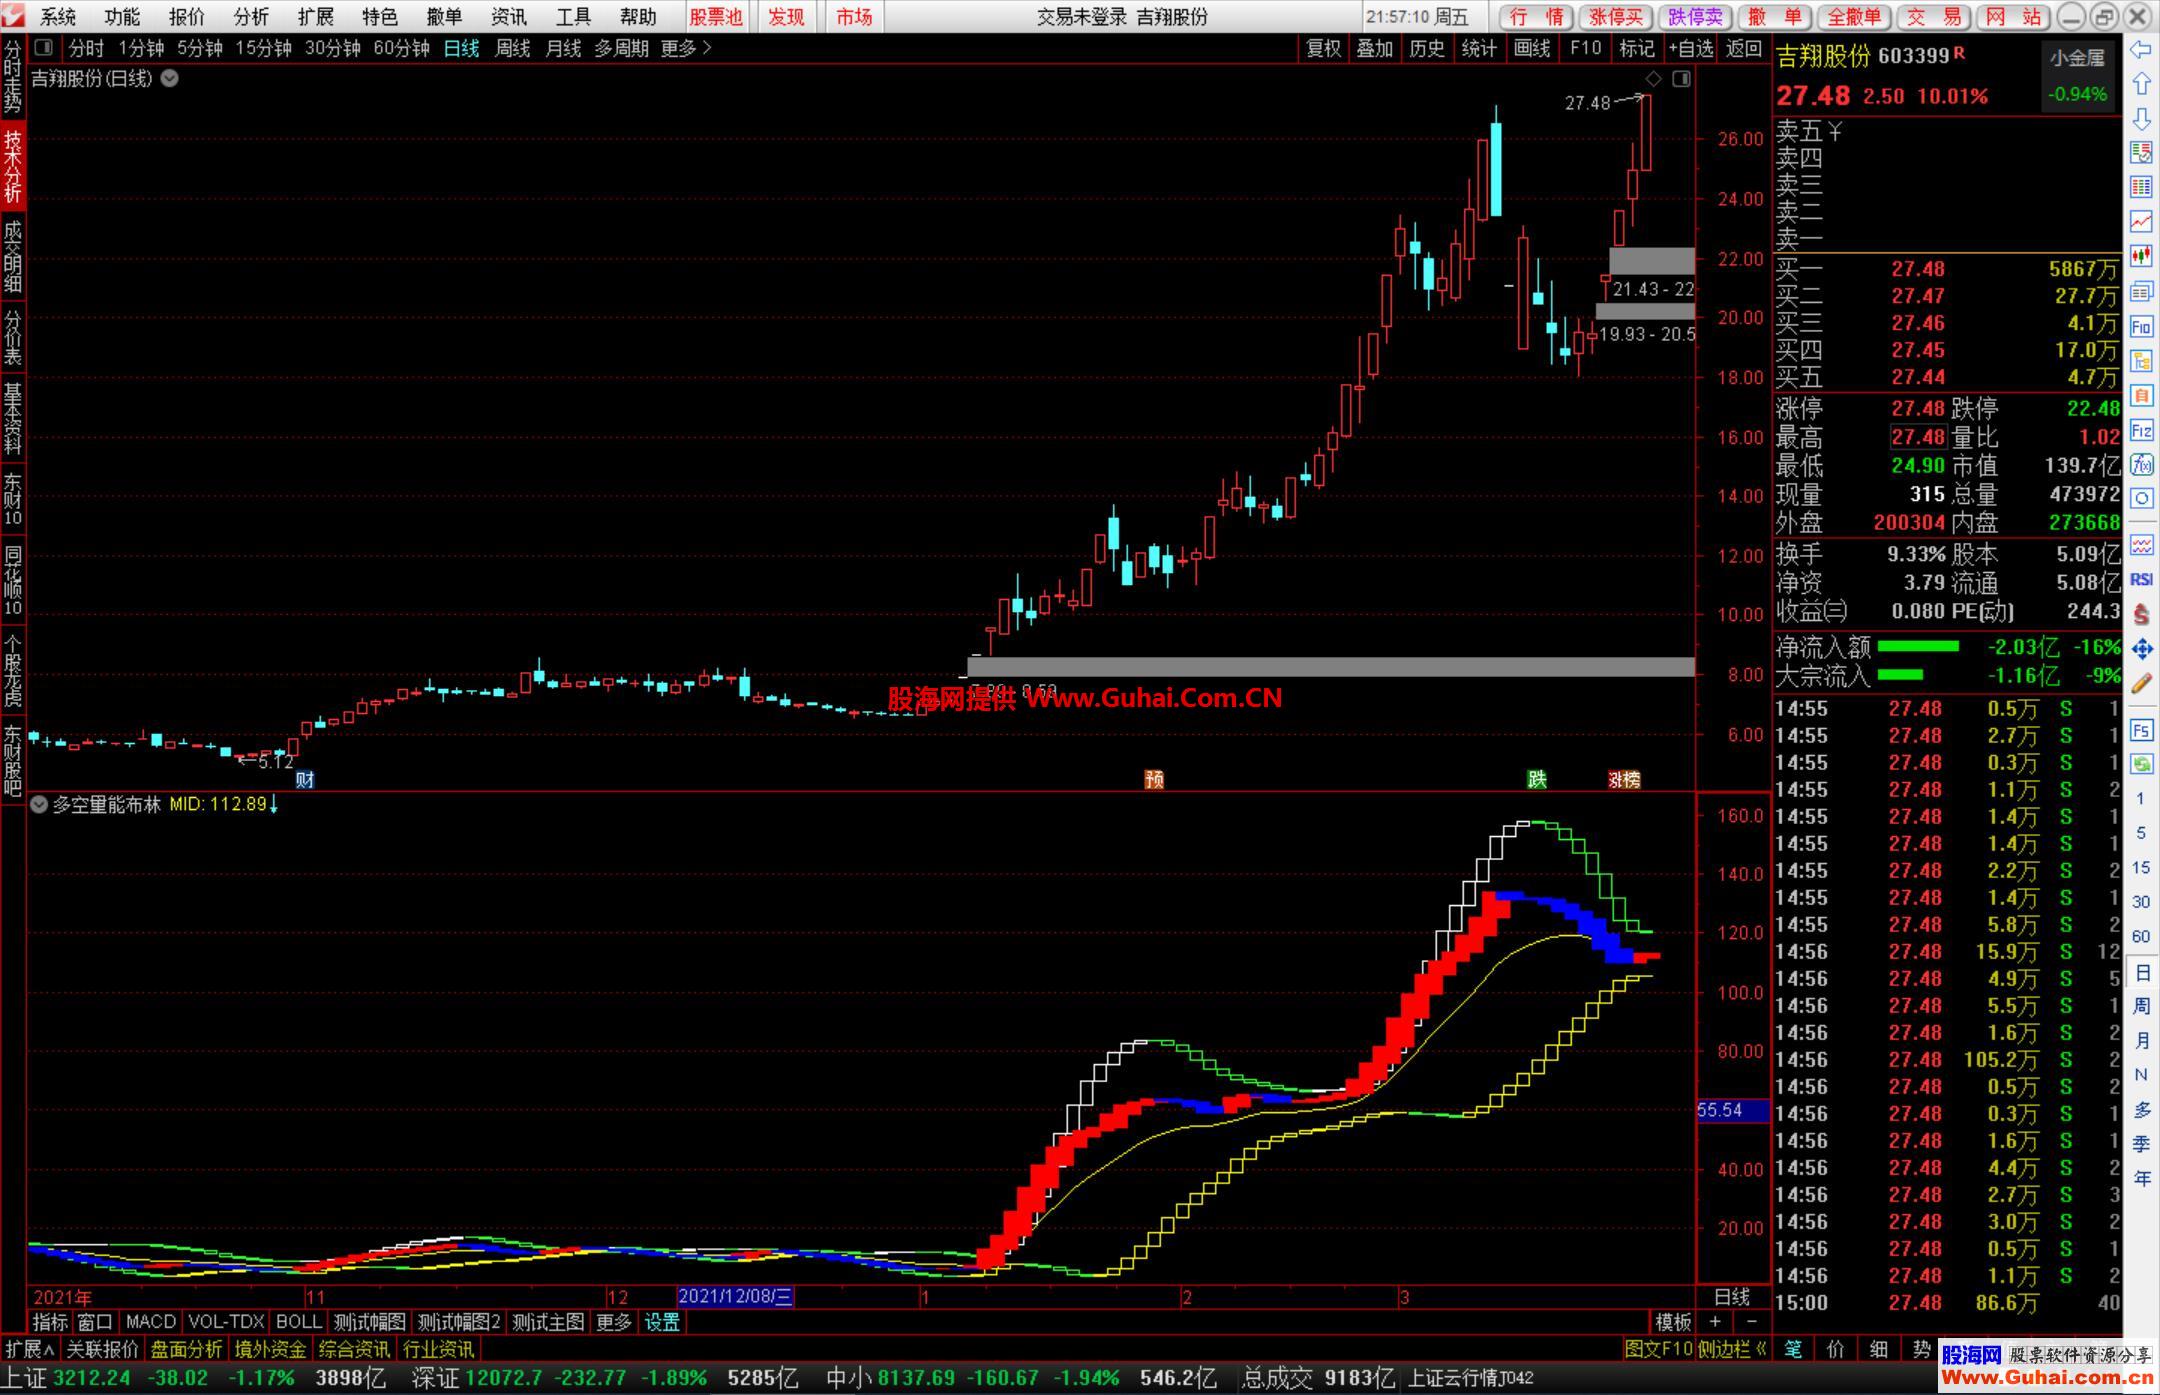
Task: Click the tree structure icon in right toolbar
Action: point(2141,361)
